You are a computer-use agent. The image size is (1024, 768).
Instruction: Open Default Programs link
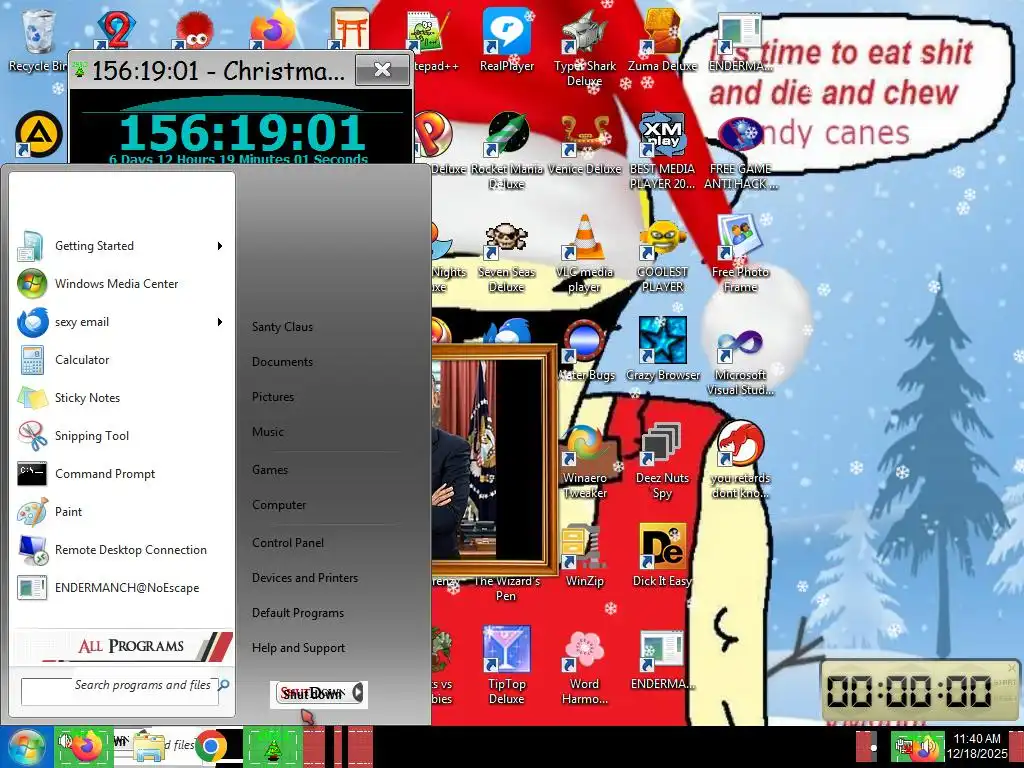(298, 613)
